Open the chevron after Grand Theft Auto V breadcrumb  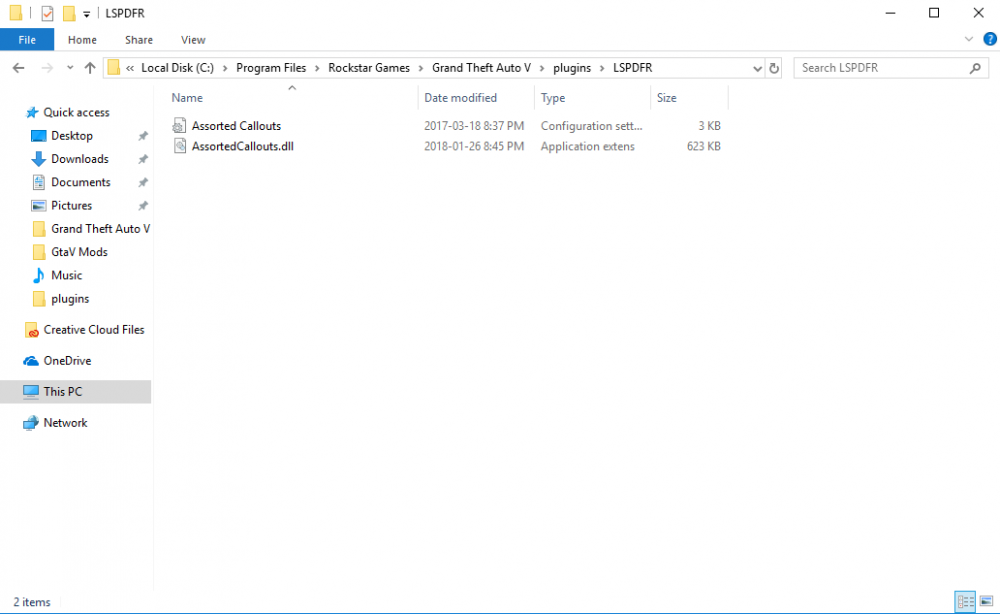(x=542, y=68)
